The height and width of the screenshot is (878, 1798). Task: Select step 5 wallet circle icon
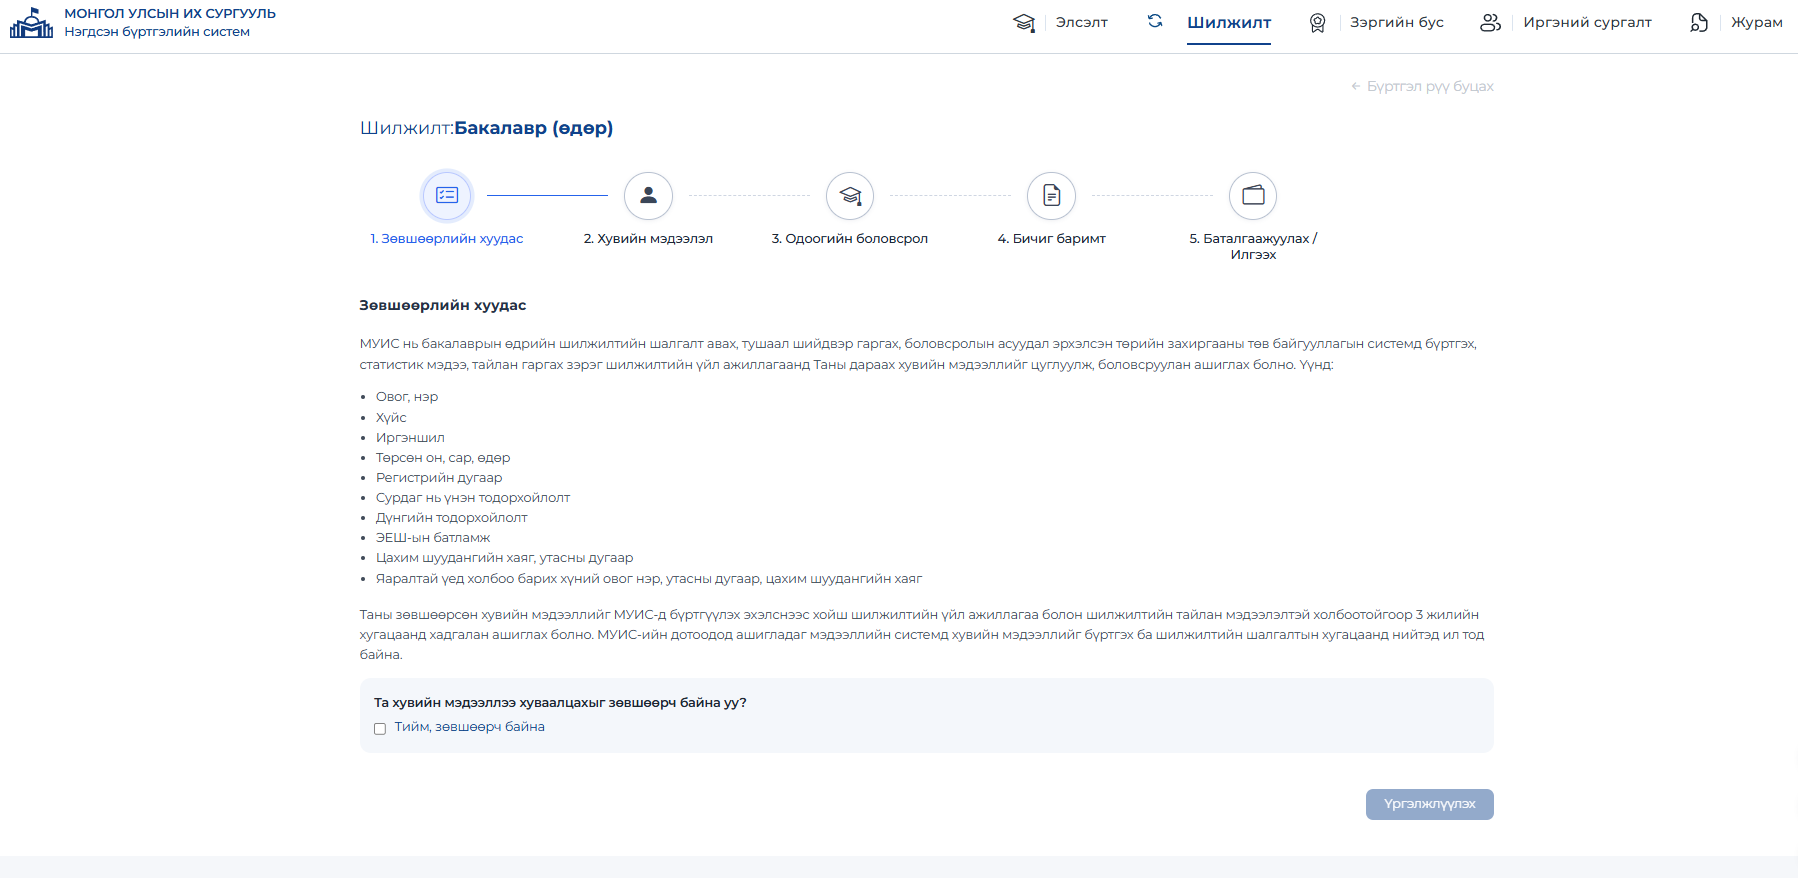tap(1253, 196)
